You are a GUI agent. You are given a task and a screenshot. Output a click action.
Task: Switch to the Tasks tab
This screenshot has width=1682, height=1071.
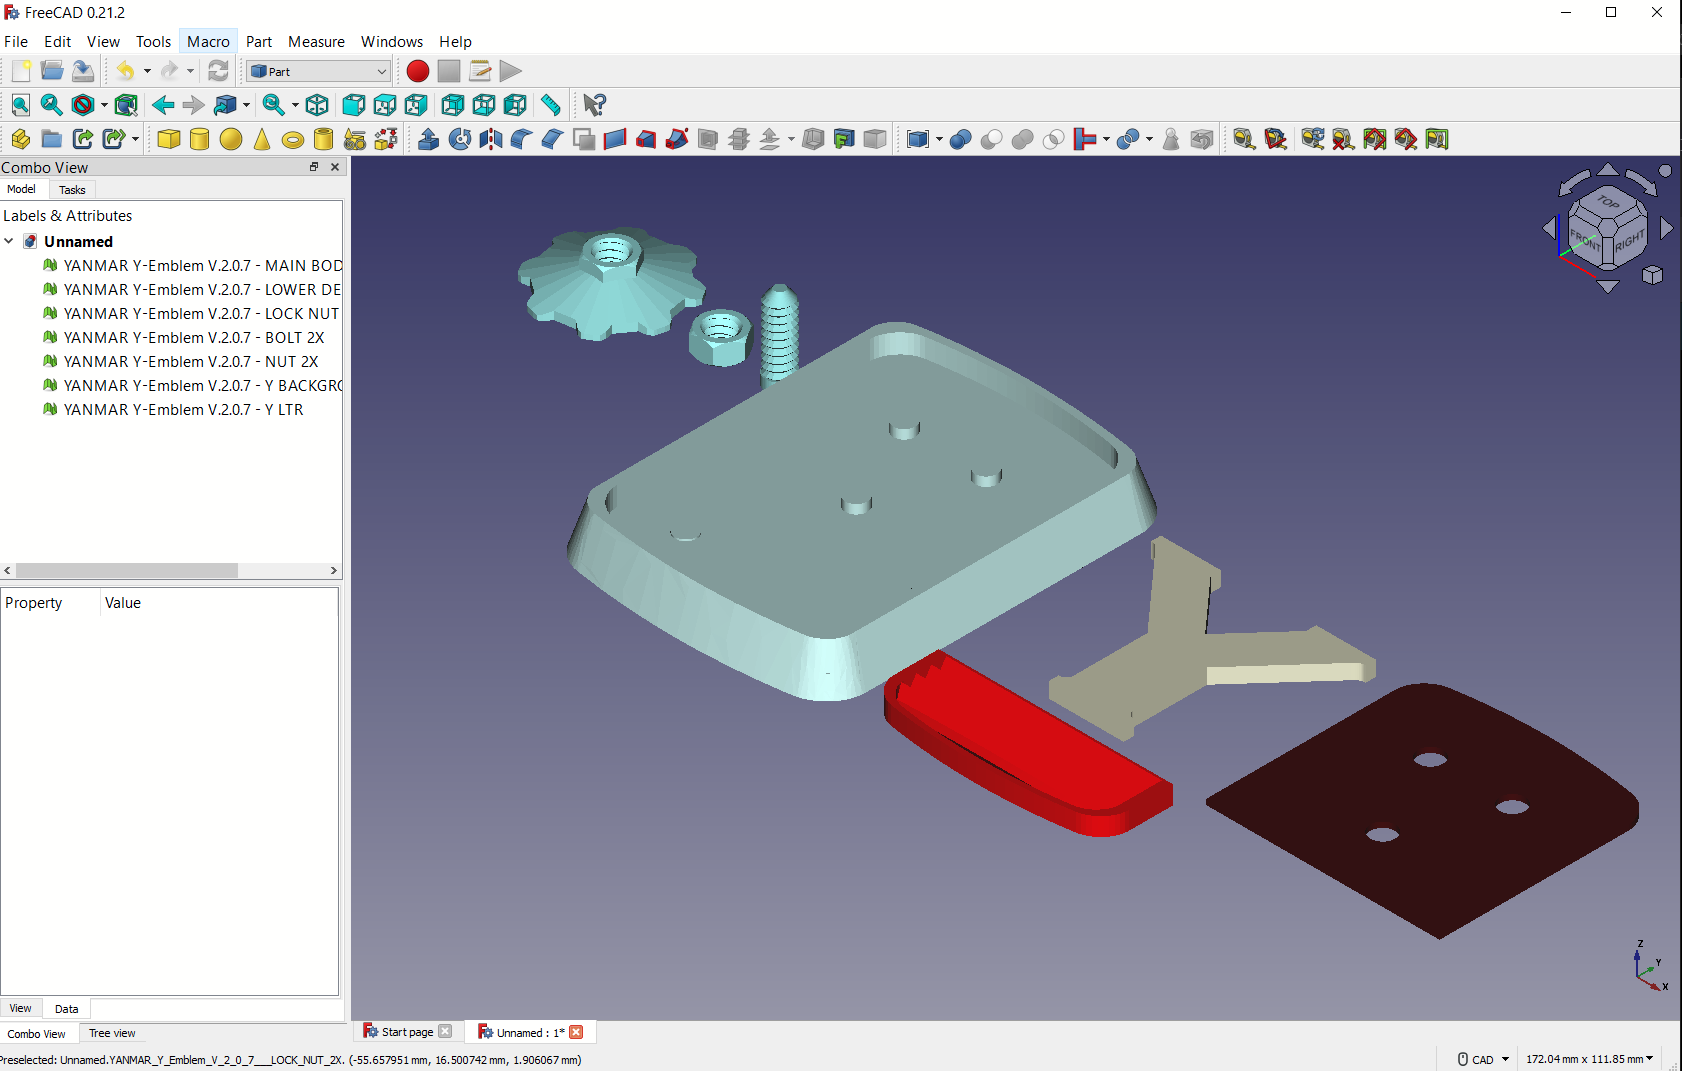[72, 190]
